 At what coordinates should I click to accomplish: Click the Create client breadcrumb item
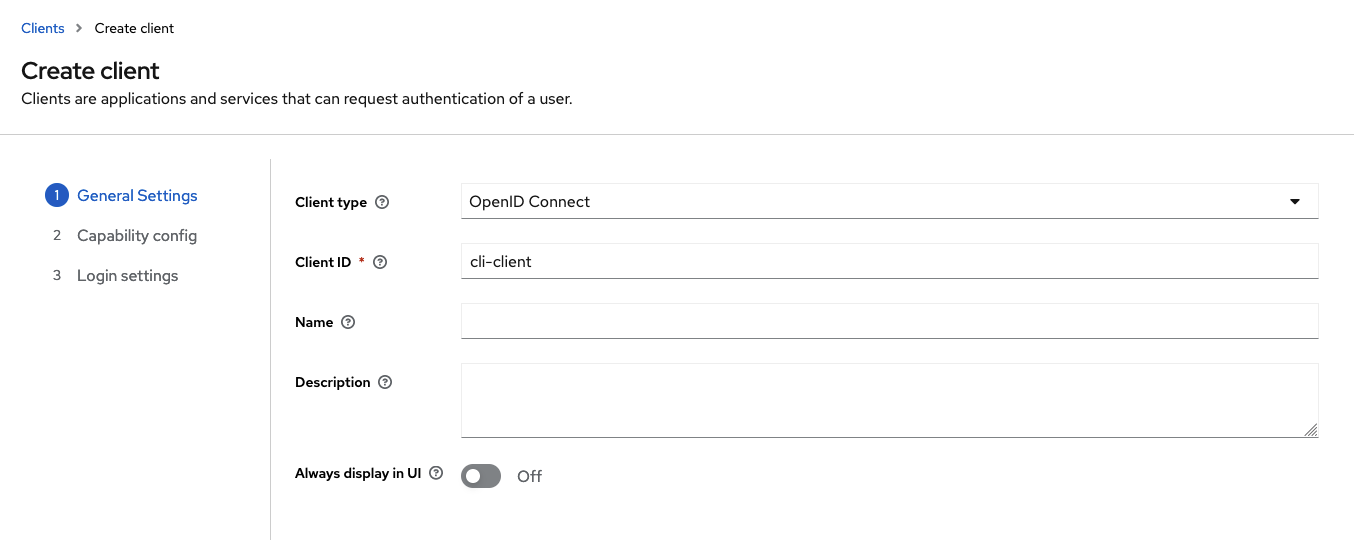(x=134, y=28)
